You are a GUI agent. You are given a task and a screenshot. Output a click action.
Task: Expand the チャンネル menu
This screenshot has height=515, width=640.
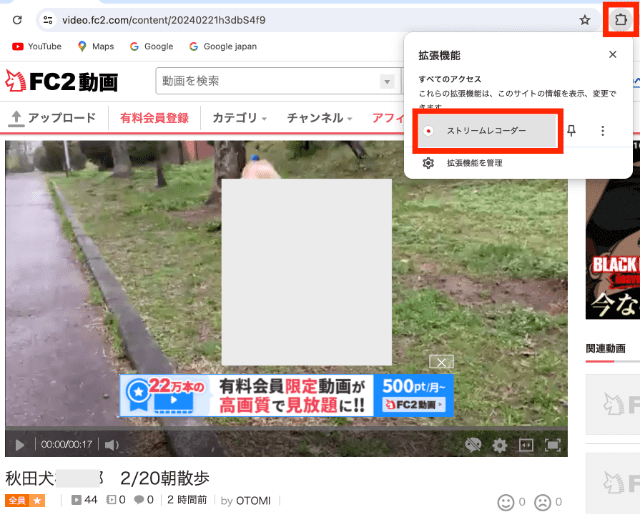[319, 118]
